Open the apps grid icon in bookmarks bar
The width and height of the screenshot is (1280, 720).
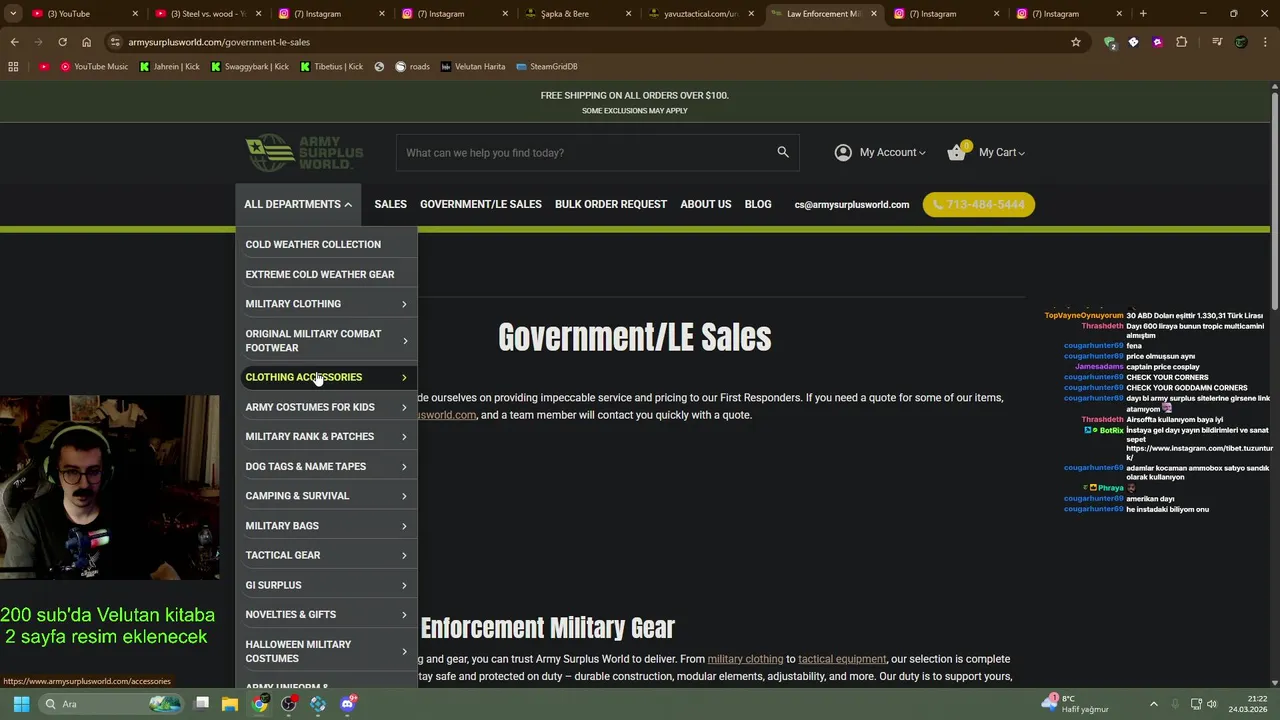(x=13, y=66)
